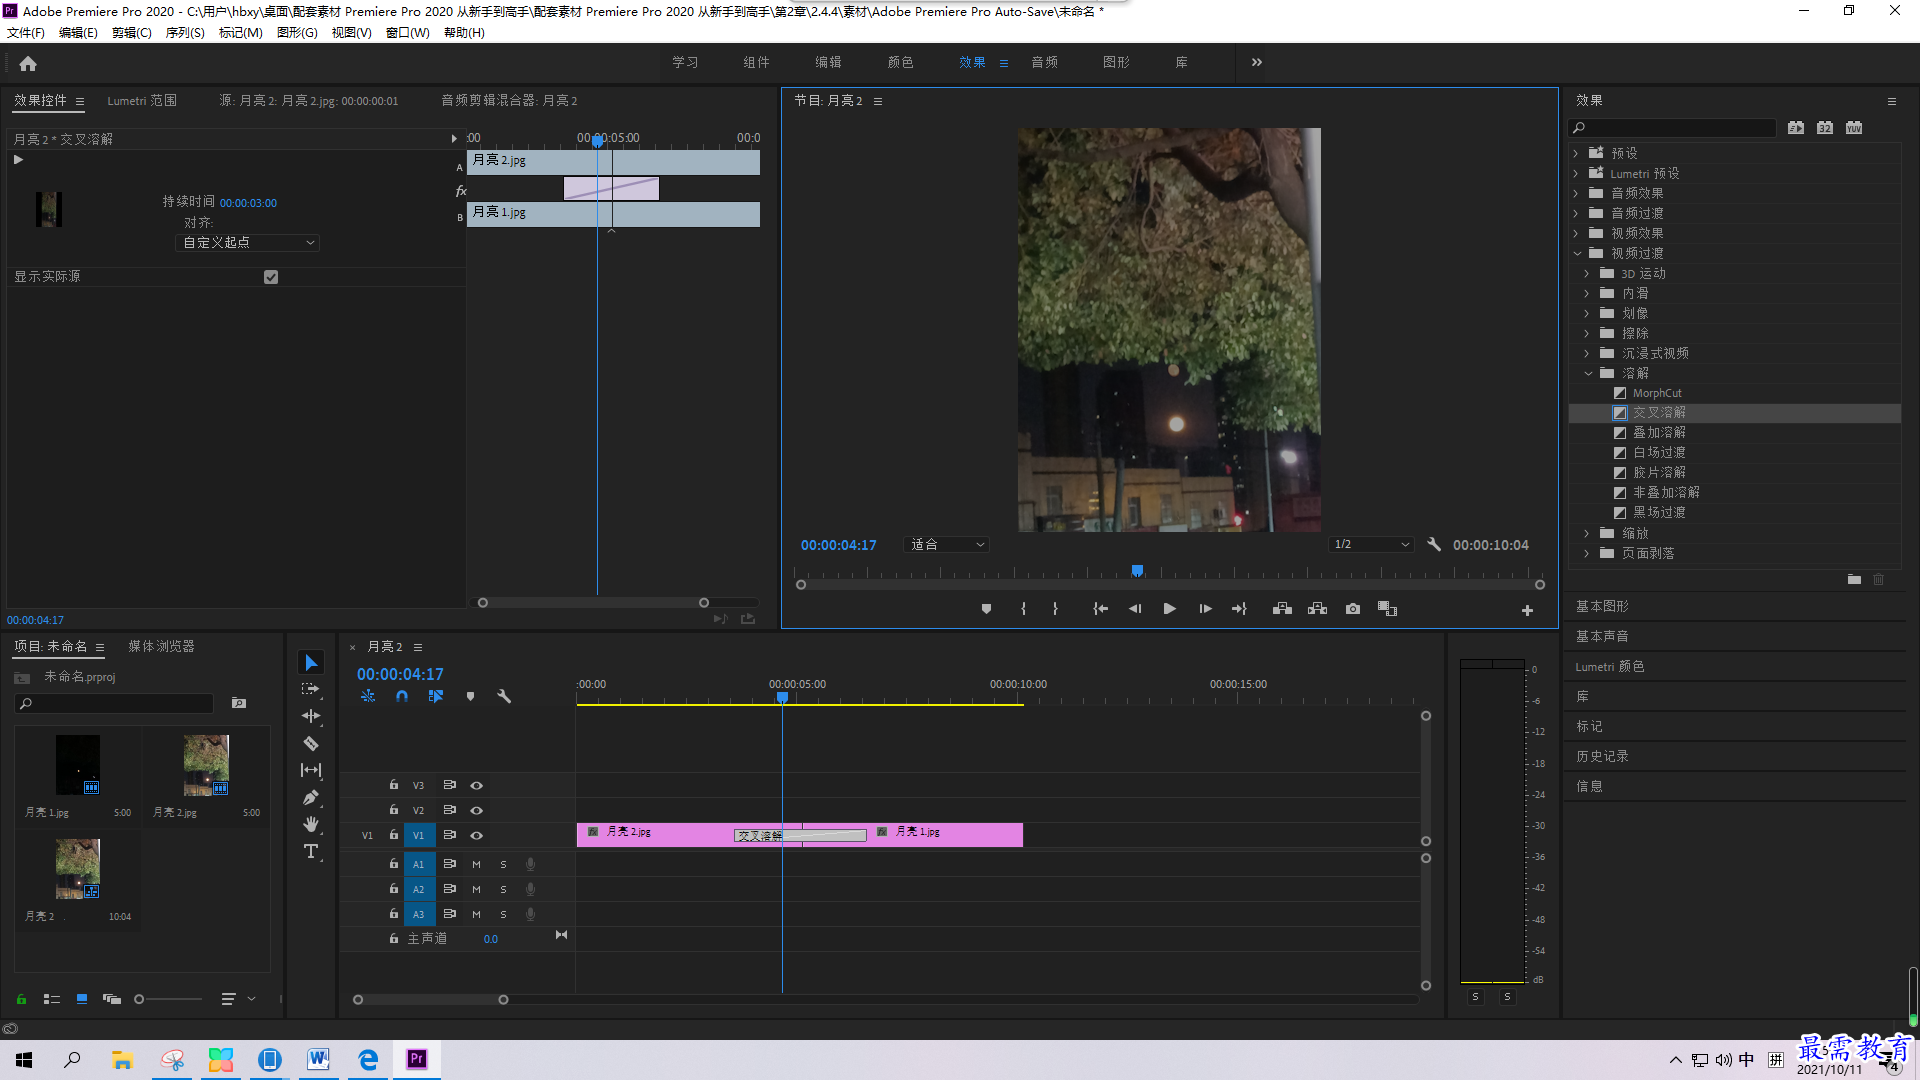The height and width of the screenshot is (1080, 1920).
Task: Click accelerated effects filter icon
Action: (1796, 128)
